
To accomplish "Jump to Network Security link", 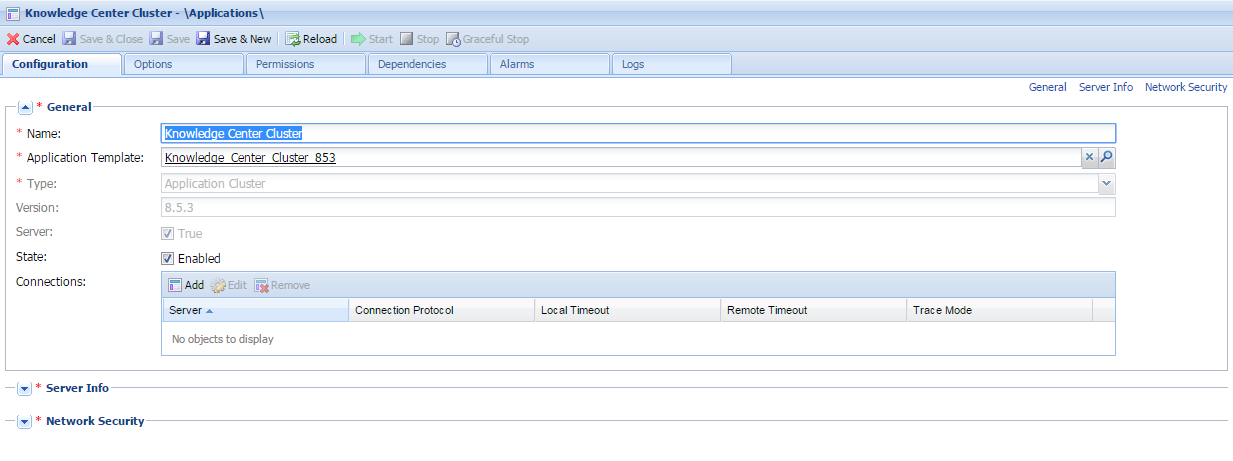I will point(1185,87).
